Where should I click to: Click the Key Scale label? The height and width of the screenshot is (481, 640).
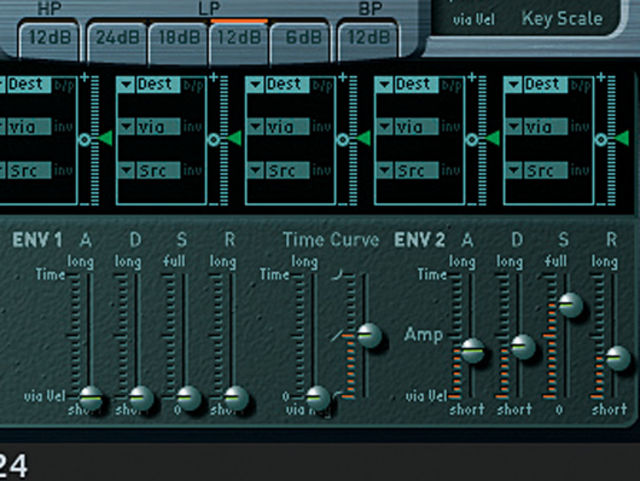(x=562, y=19)
